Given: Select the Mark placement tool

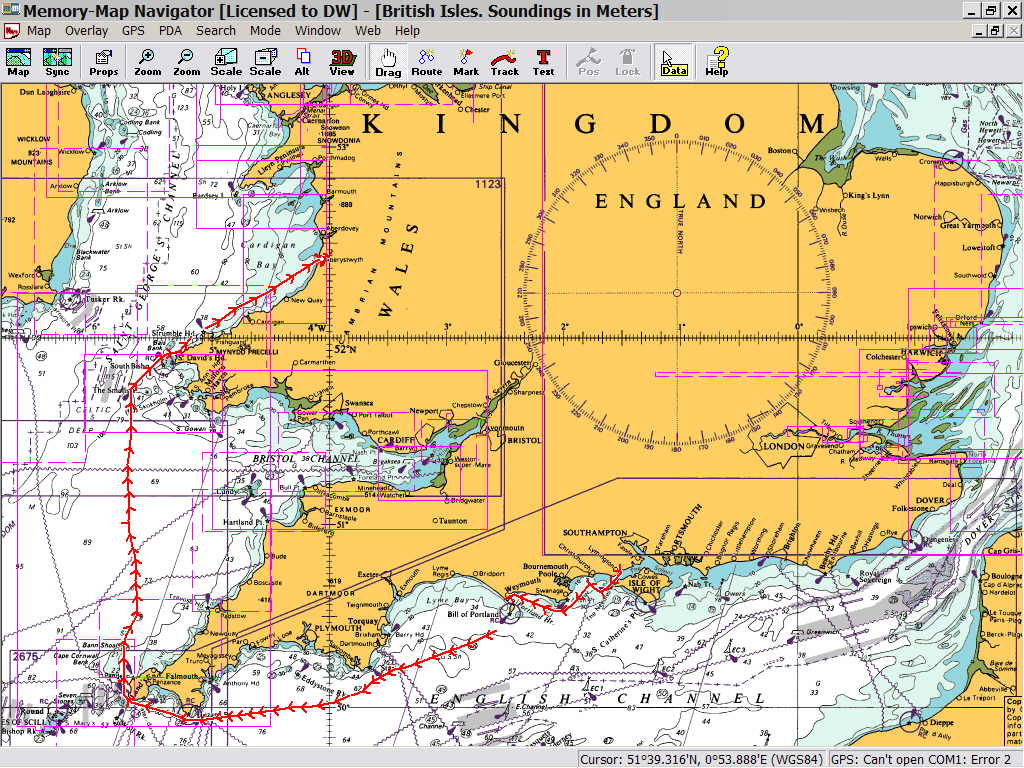Looking at the screenshot, I should click(466, 62).
